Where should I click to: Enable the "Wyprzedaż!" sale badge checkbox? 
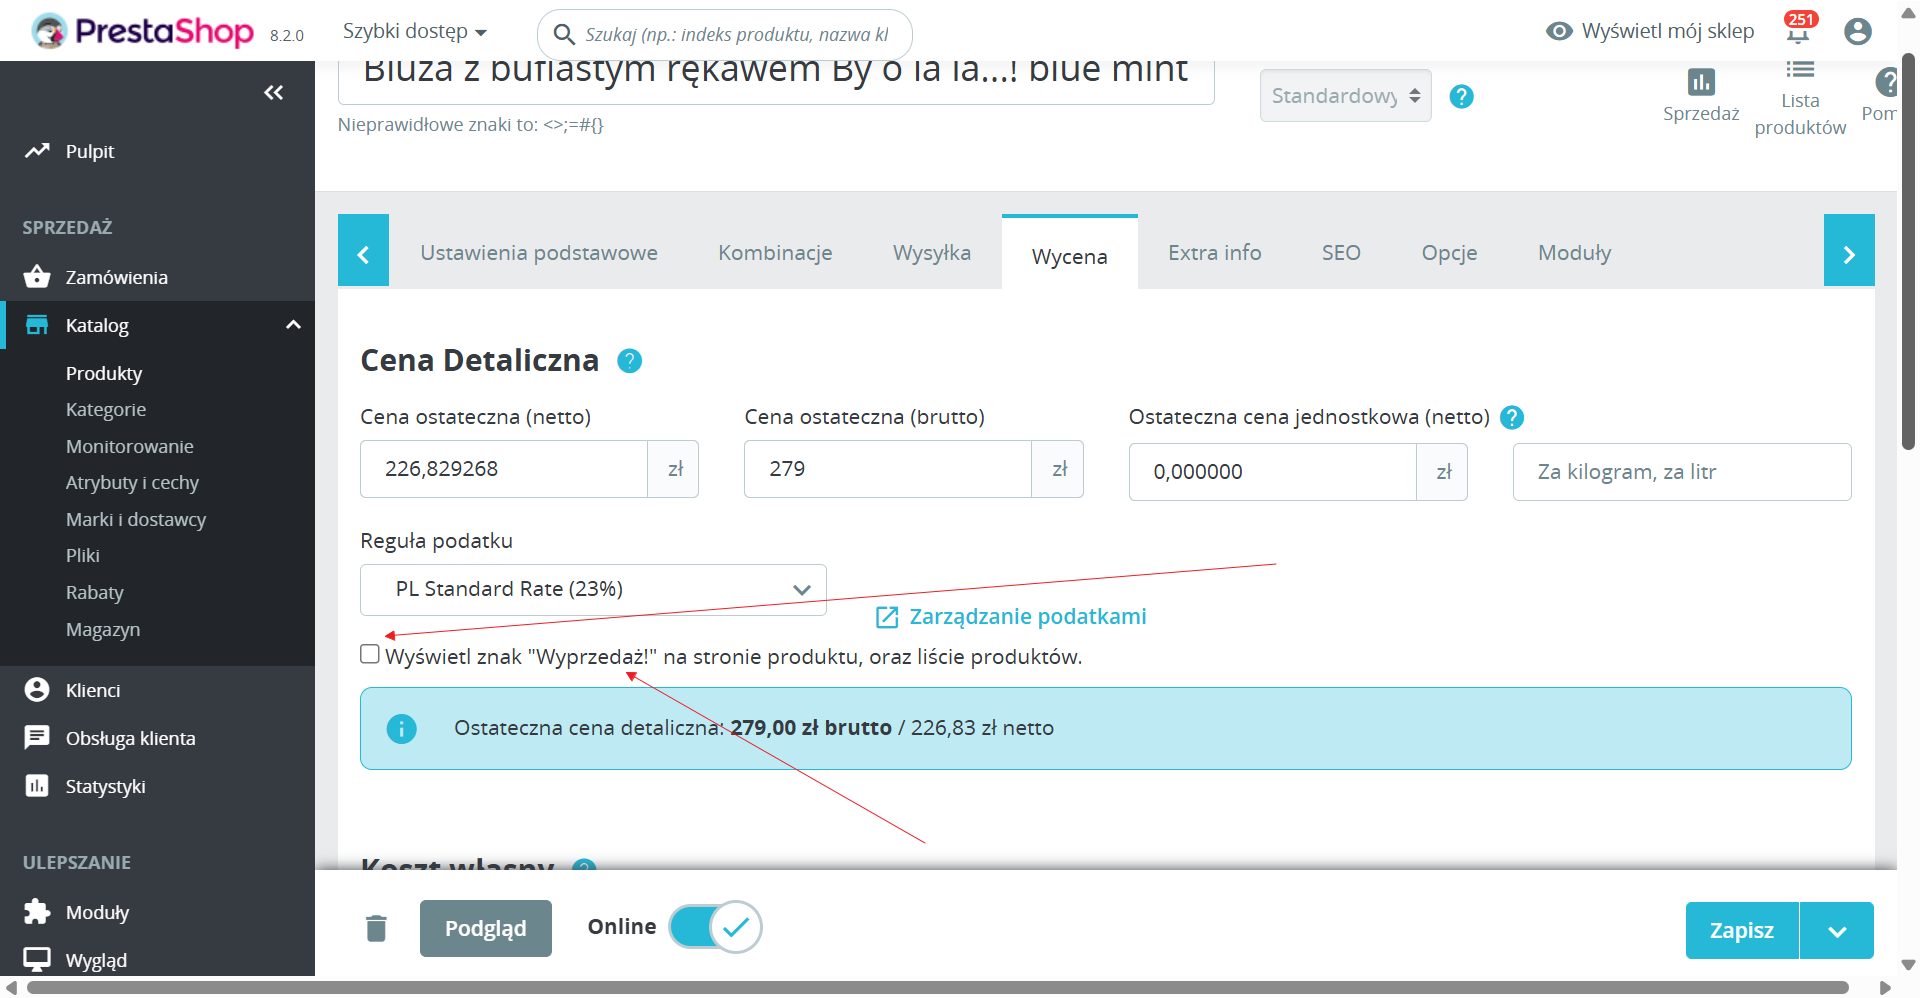coord(370,654)
